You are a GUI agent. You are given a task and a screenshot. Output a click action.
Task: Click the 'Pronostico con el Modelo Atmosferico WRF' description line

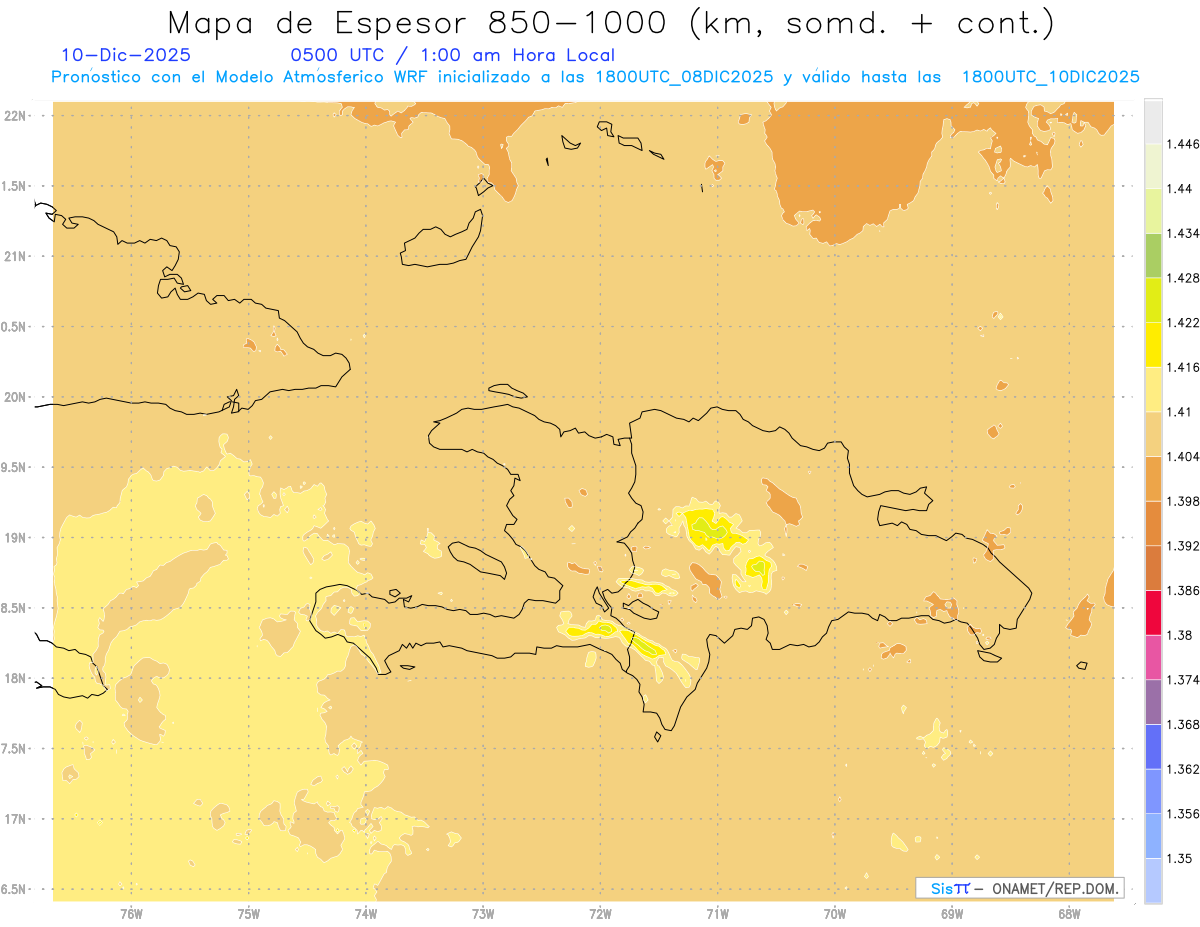pyautogui.click(x=595, y=77)
